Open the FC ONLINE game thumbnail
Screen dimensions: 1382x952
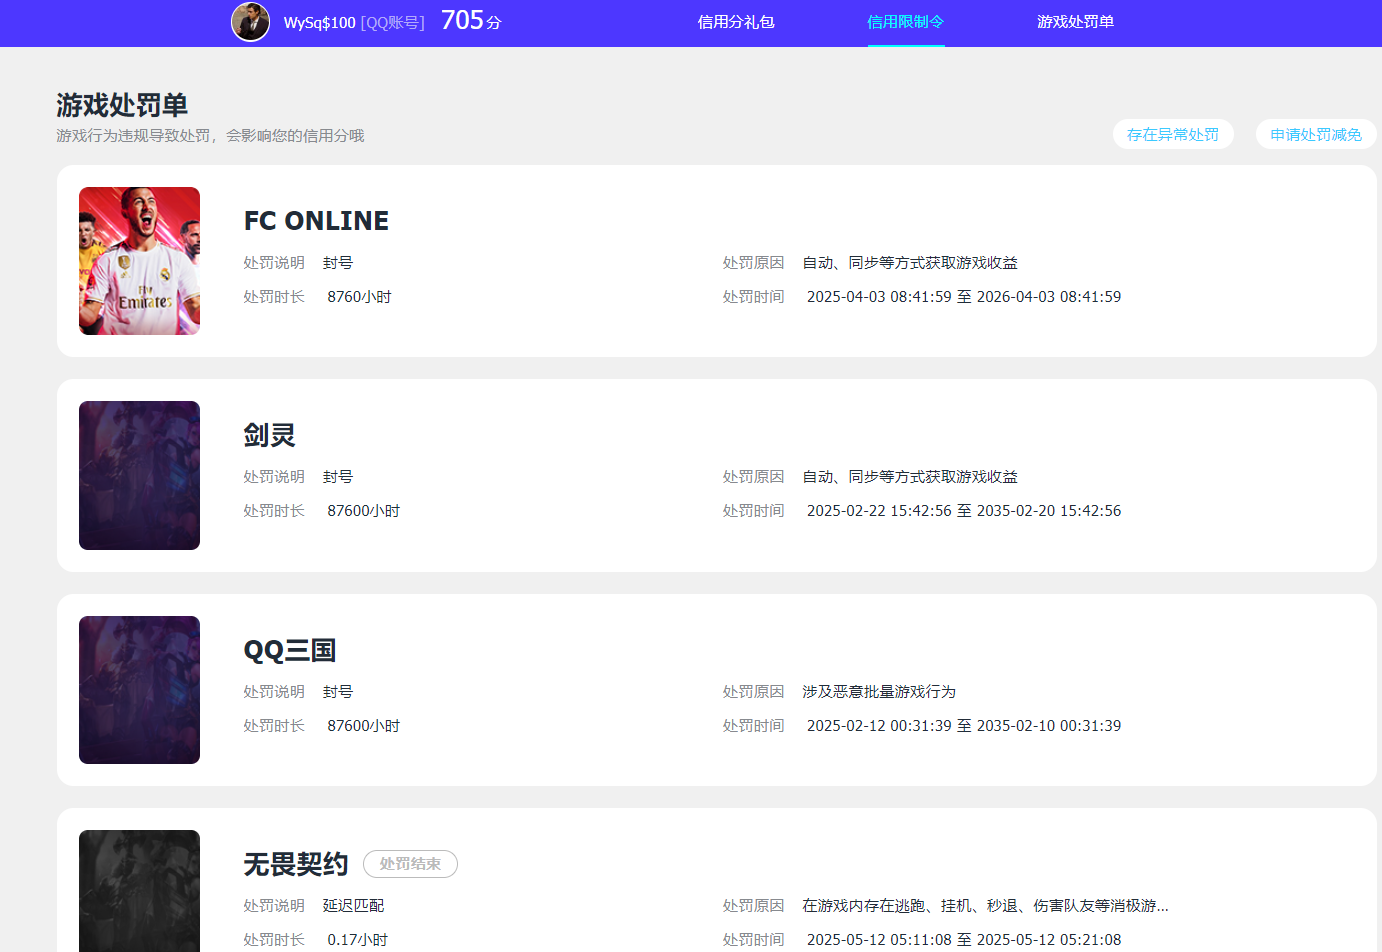[x=139, y=260]
